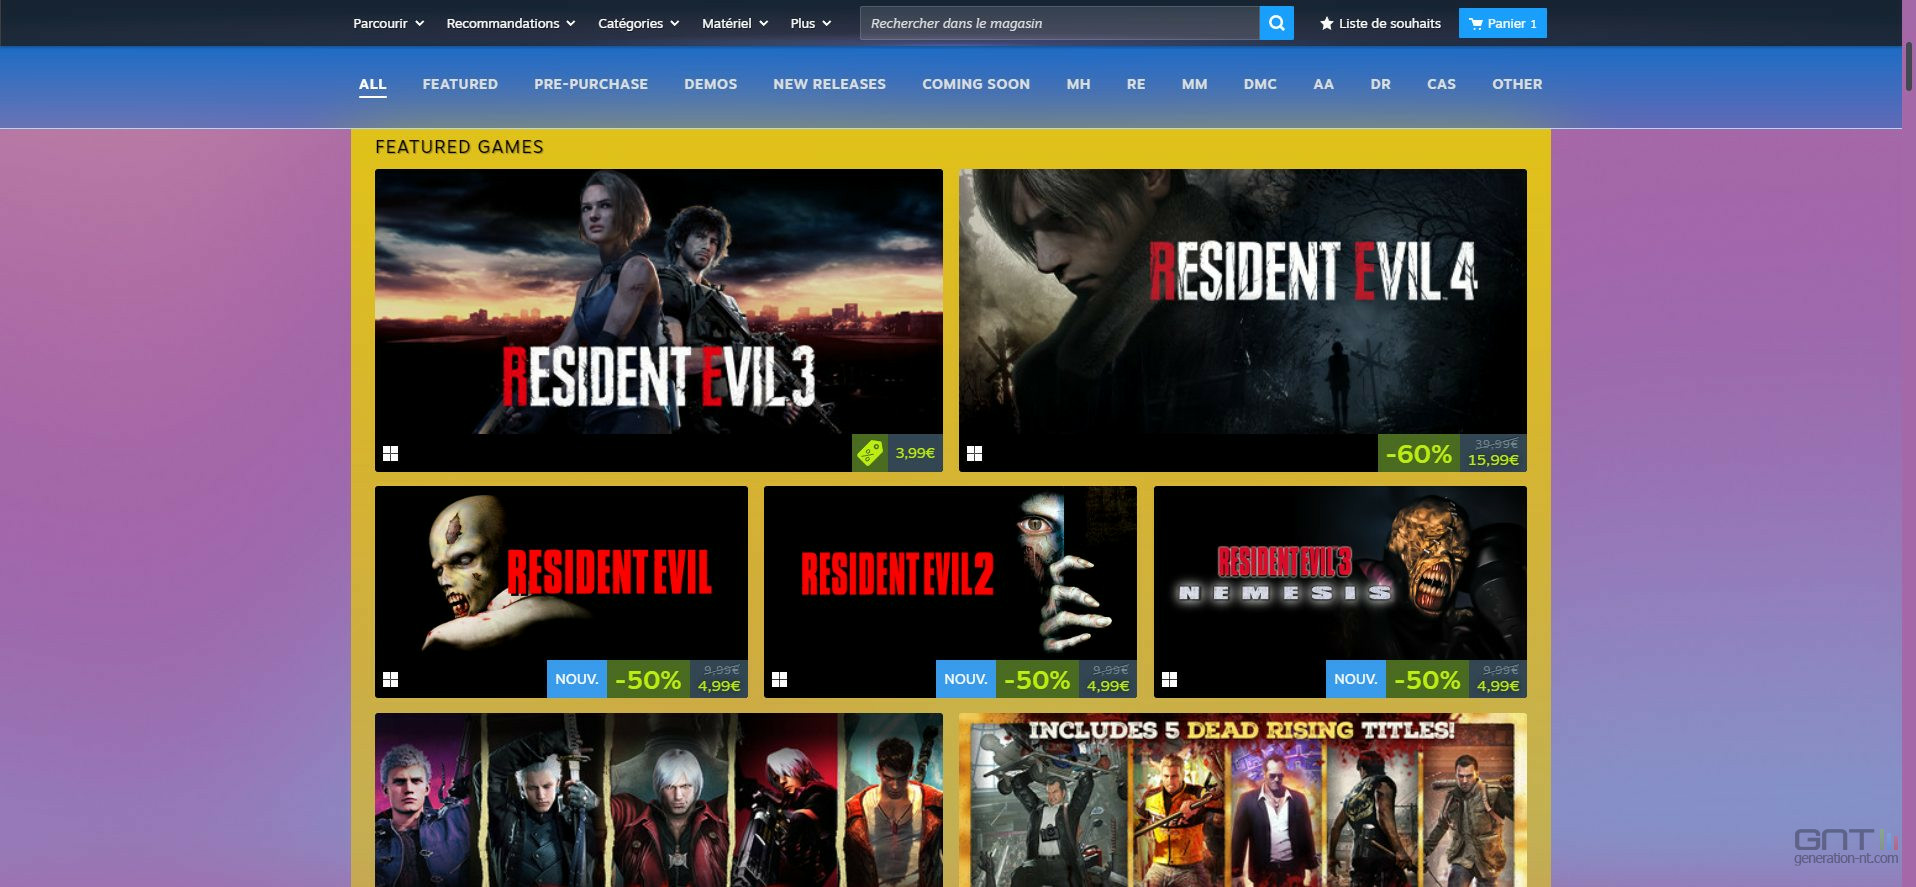Go to the NEW RELEASES tab

pos(829,84)
